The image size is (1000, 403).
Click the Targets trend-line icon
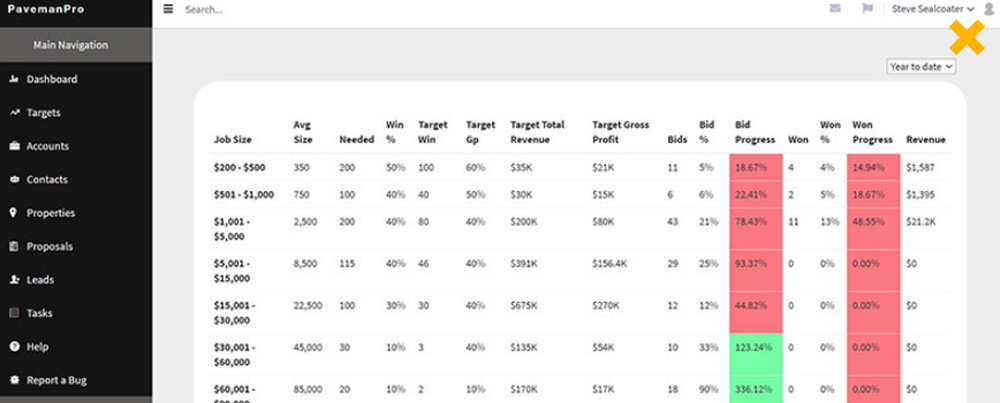coord(14,113)
